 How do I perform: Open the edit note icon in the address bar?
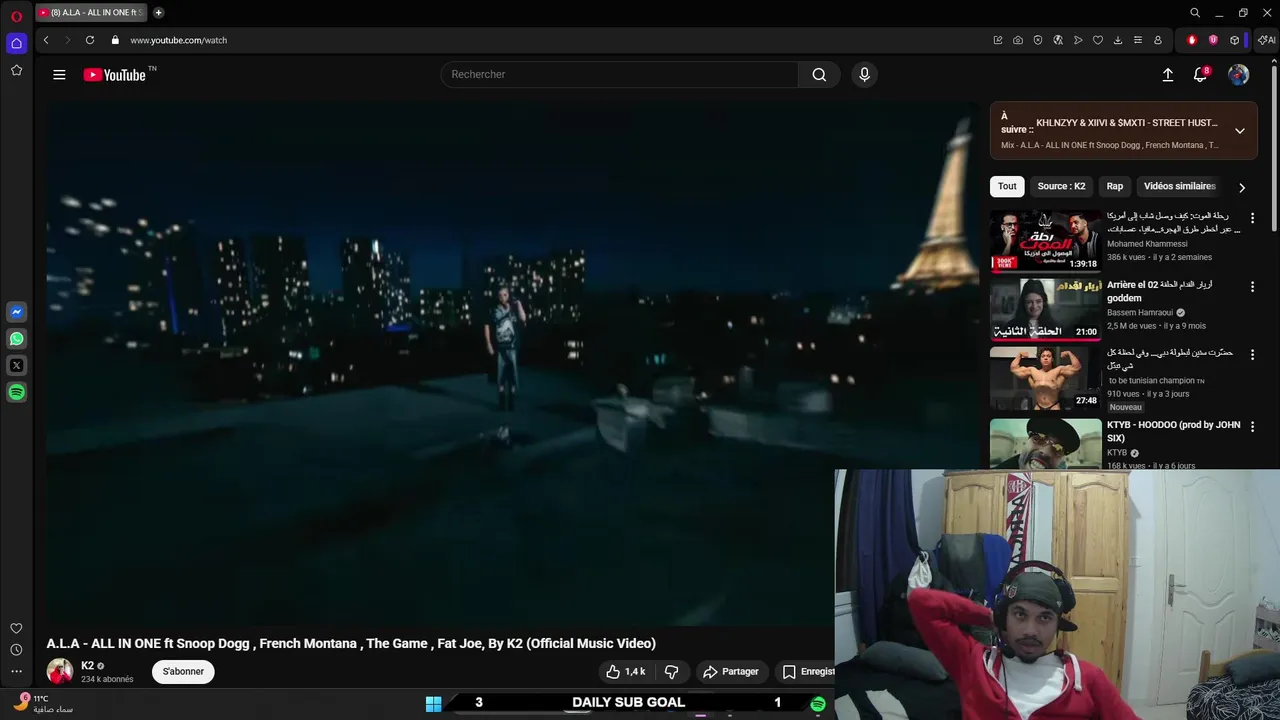[998, 40]
